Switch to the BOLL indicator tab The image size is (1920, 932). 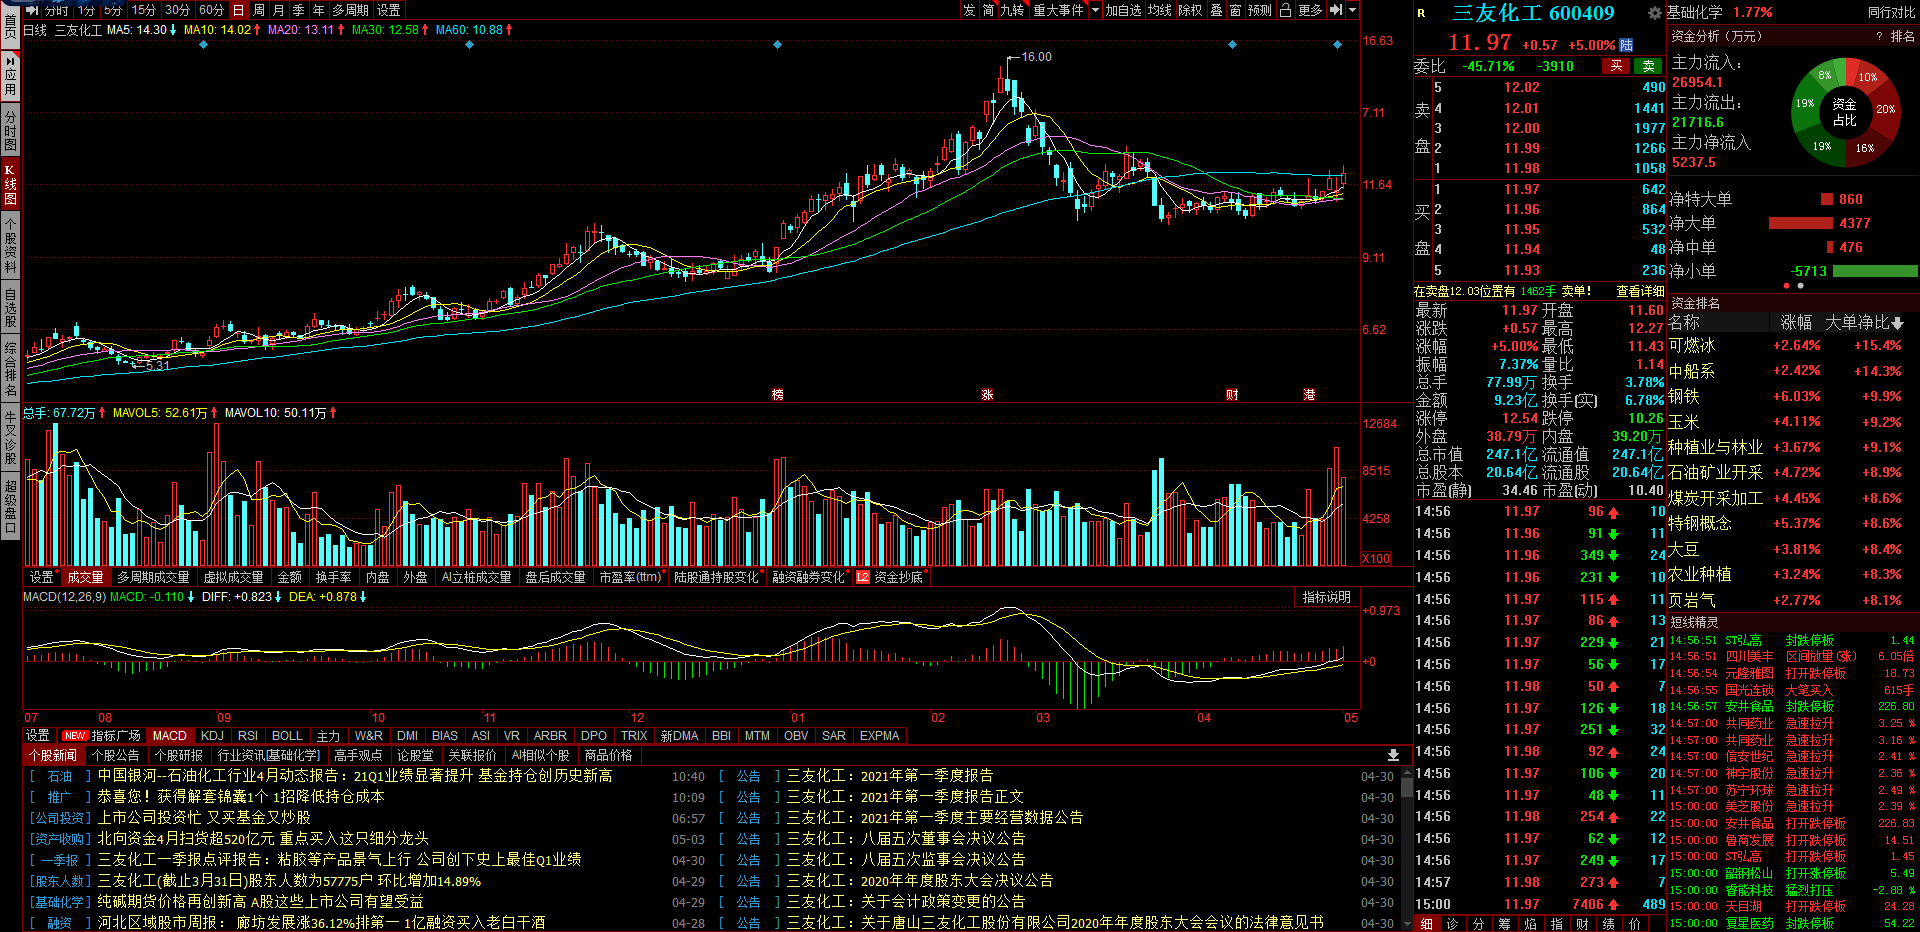(287, 735)
